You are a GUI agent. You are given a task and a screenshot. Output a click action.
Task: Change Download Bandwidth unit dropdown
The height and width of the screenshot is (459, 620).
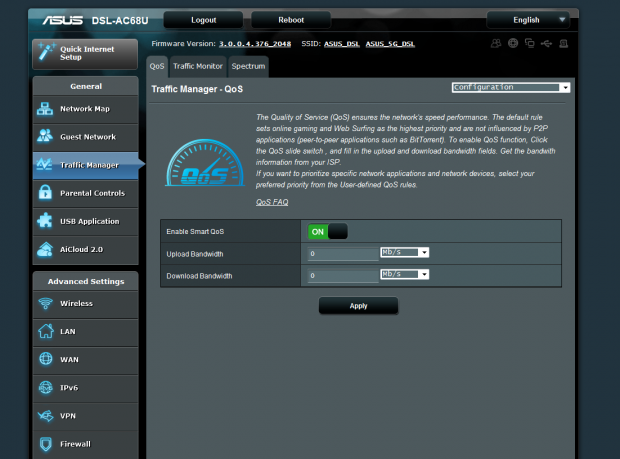tap(405, 274)
